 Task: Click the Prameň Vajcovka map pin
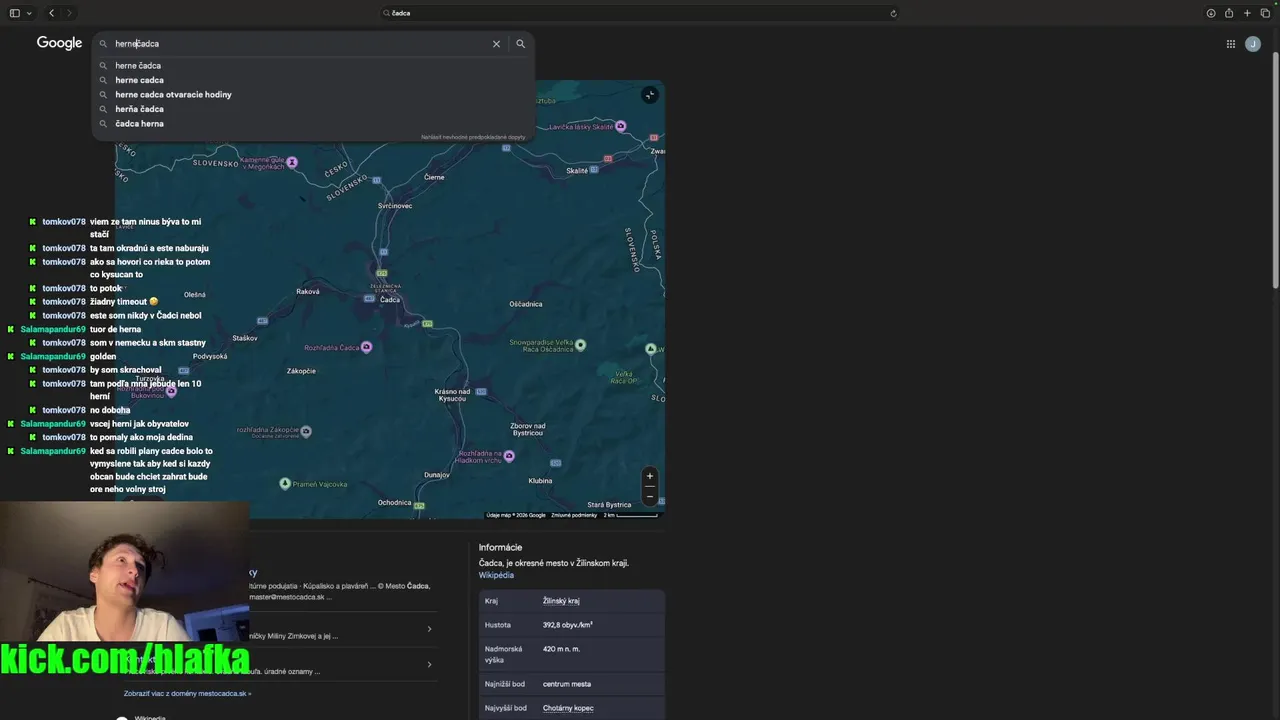click(285, 484)
